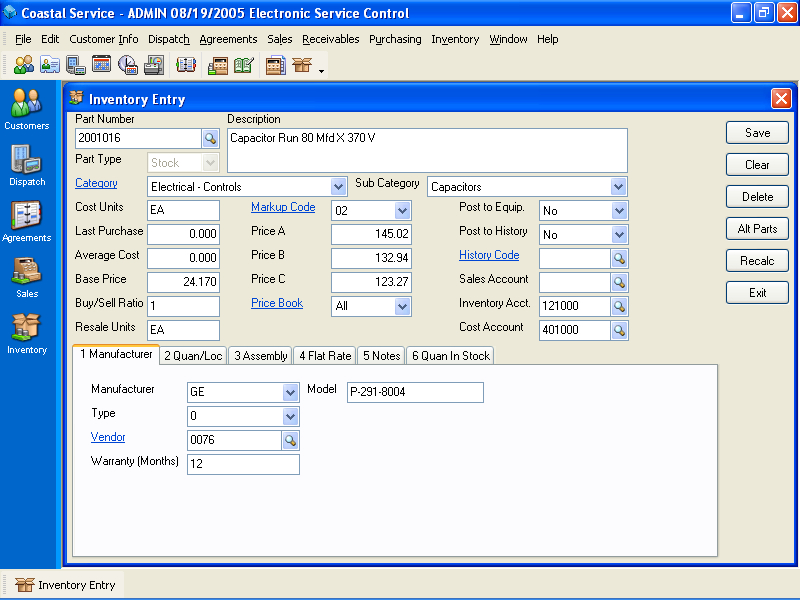Viewport: 800px width, 600px height.
Task: Look up Cost Account with magnifier icon
Action: tap(619, 331)
